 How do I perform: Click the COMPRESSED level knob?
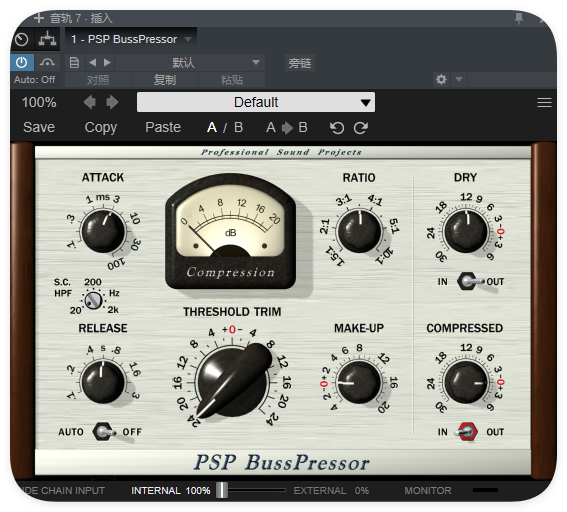click(x=466, y=382)
